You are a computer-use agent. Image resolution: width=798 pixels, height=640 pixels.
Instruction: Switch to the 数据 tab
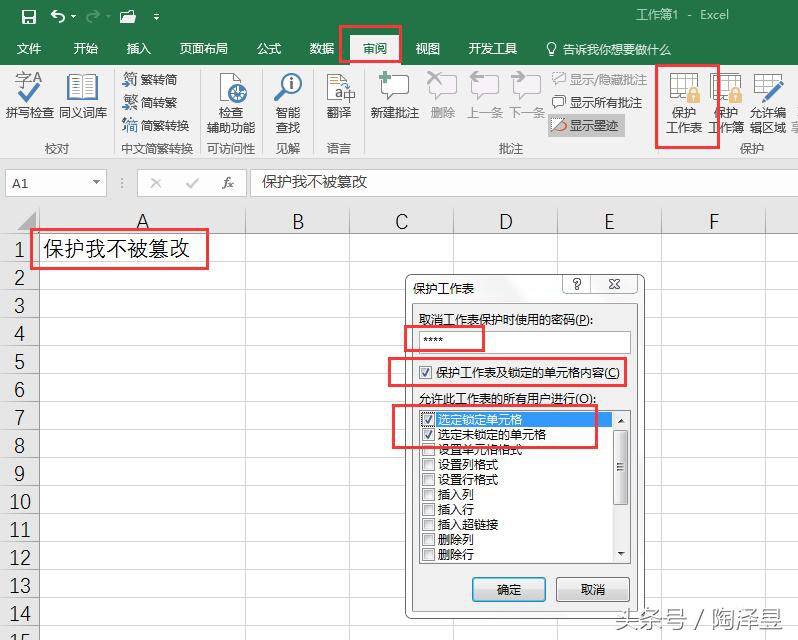pos(322,49)
